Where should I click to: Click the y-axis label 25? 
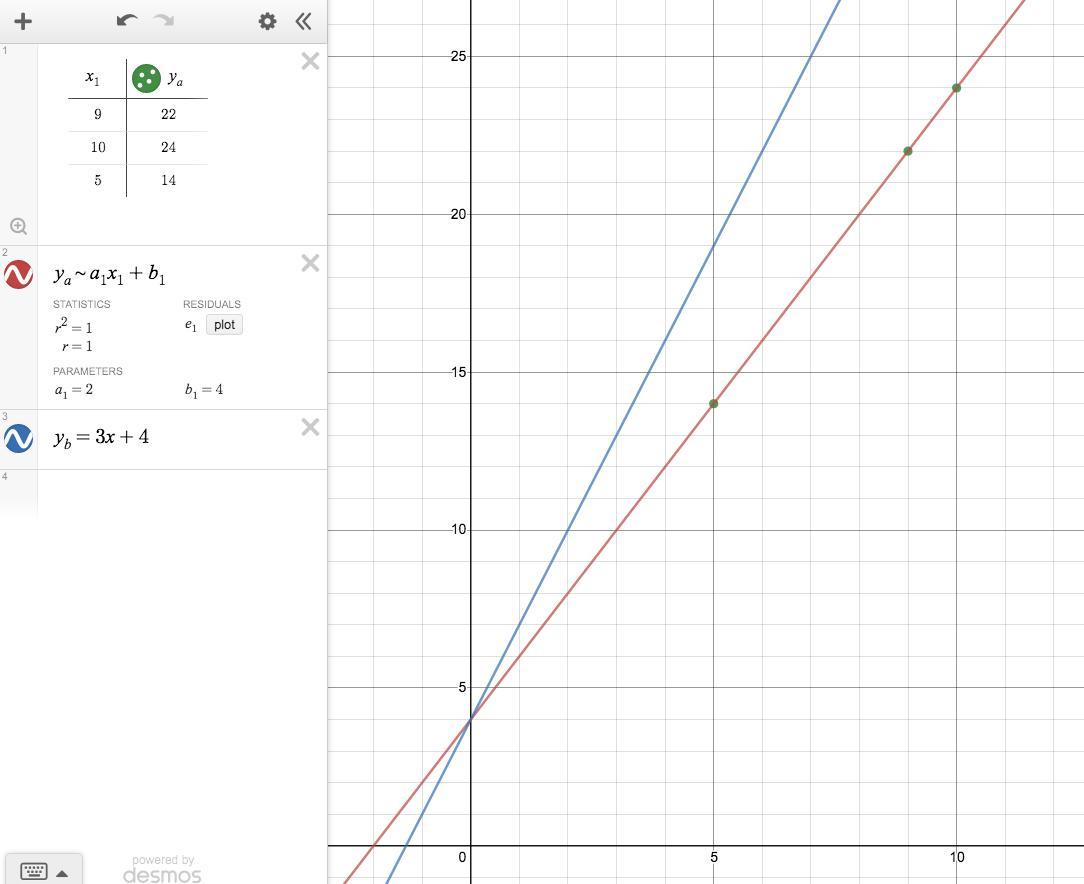458,56
